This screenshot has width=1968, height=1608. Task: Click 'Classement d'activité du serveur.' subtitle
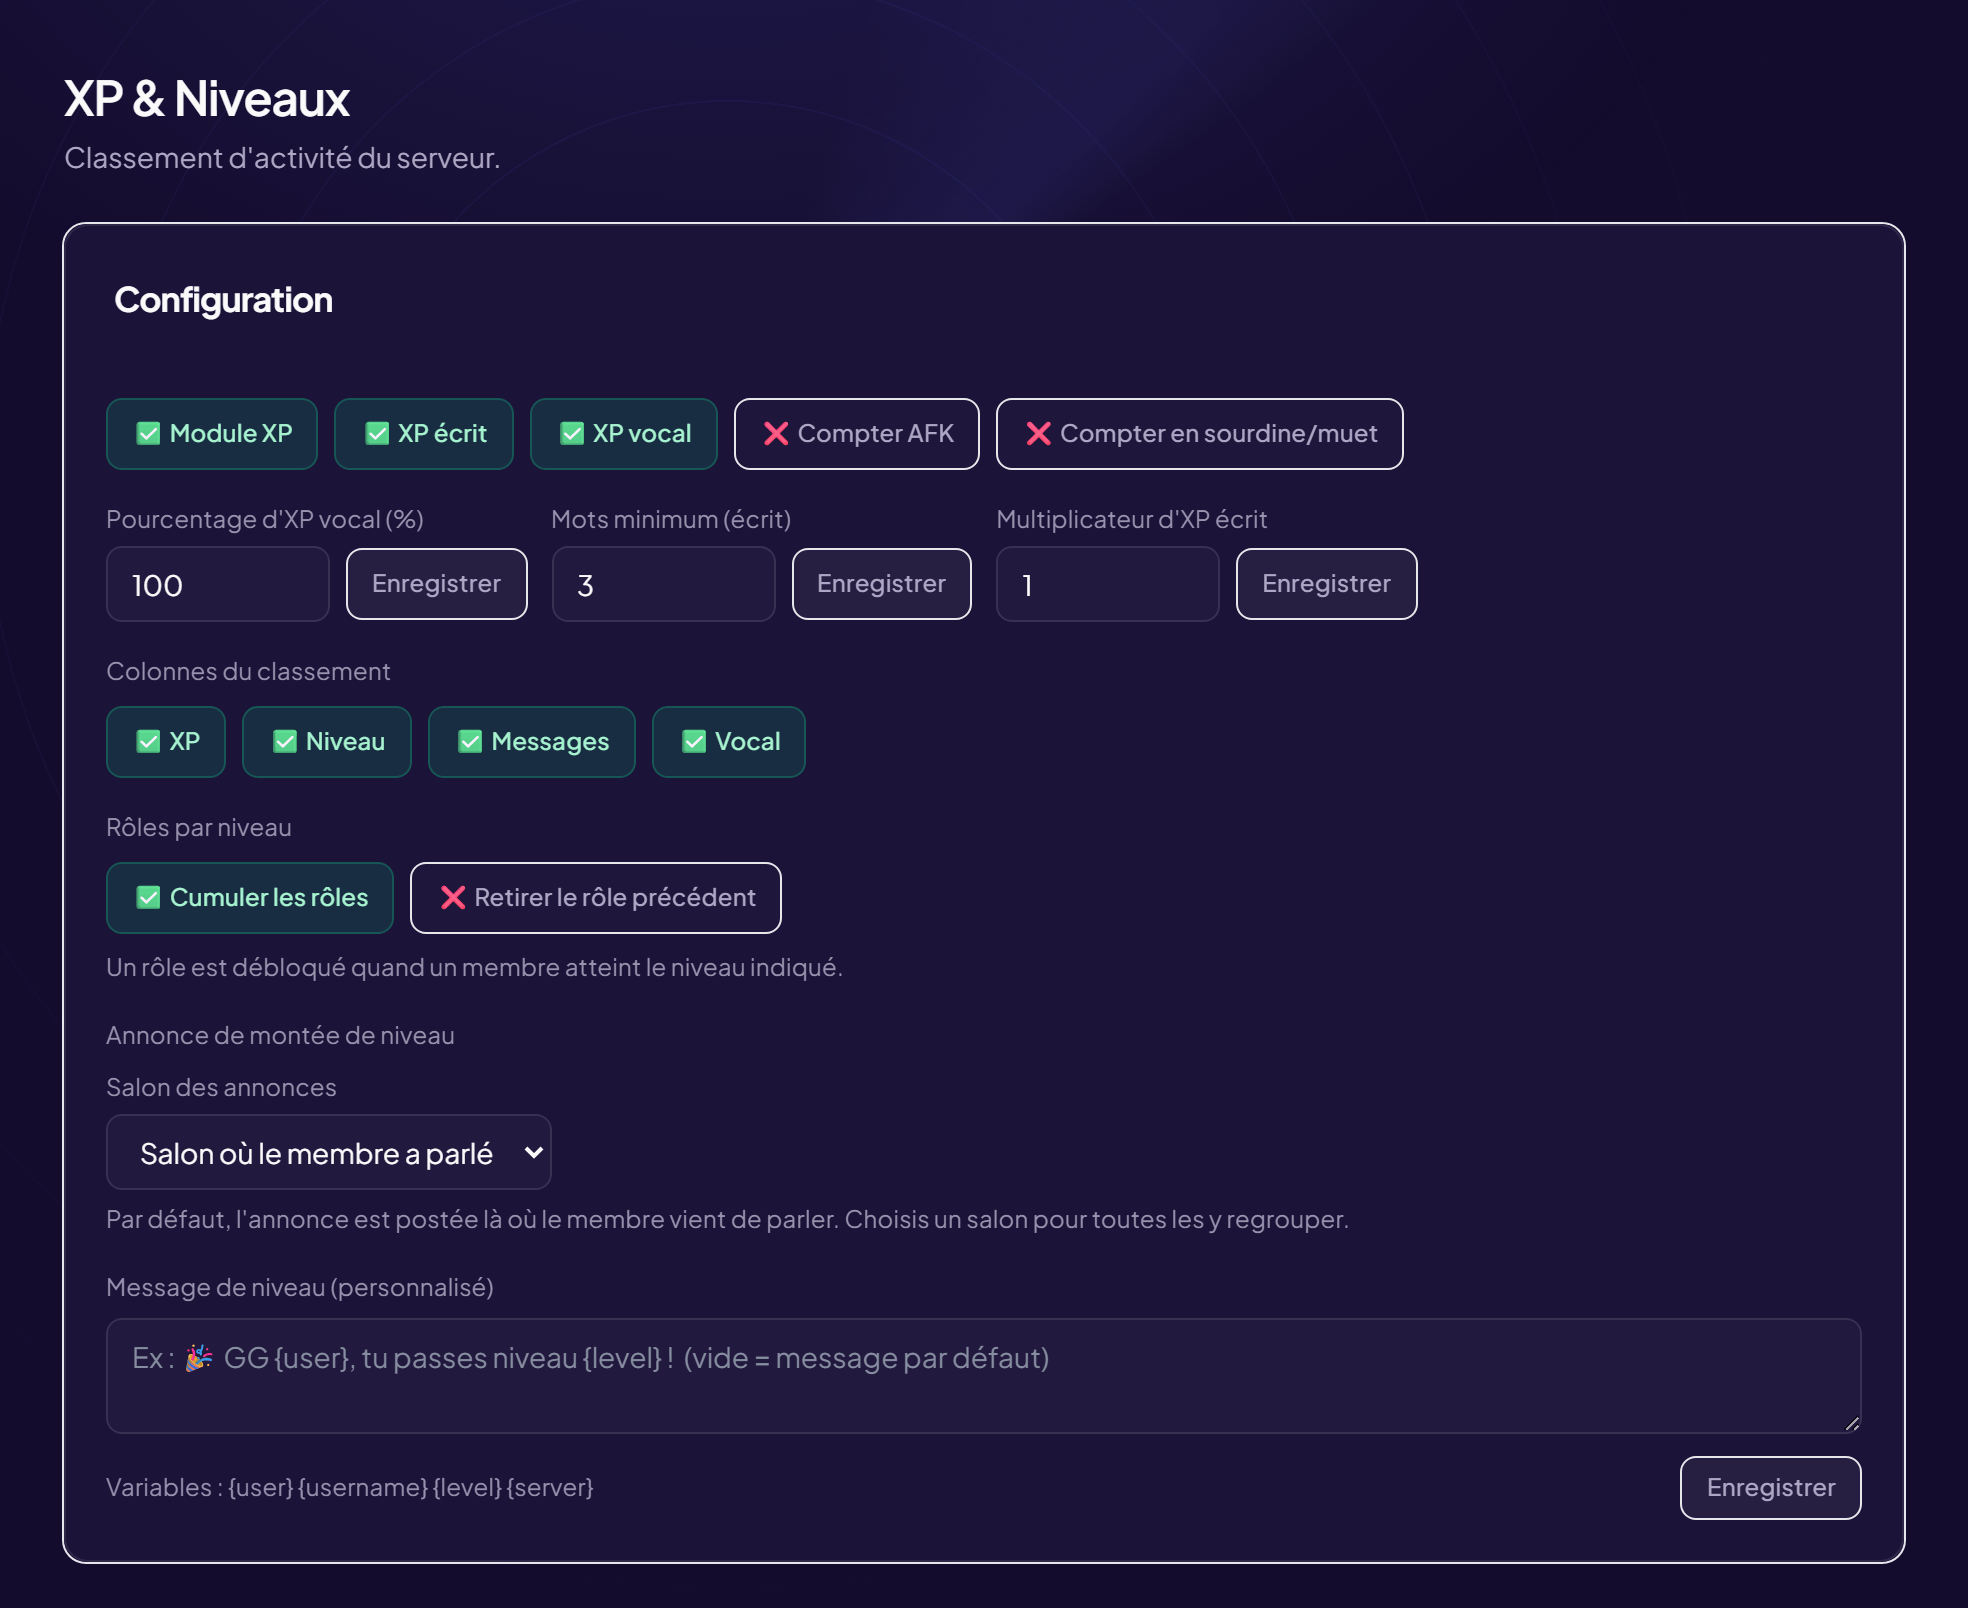(282, 158)
